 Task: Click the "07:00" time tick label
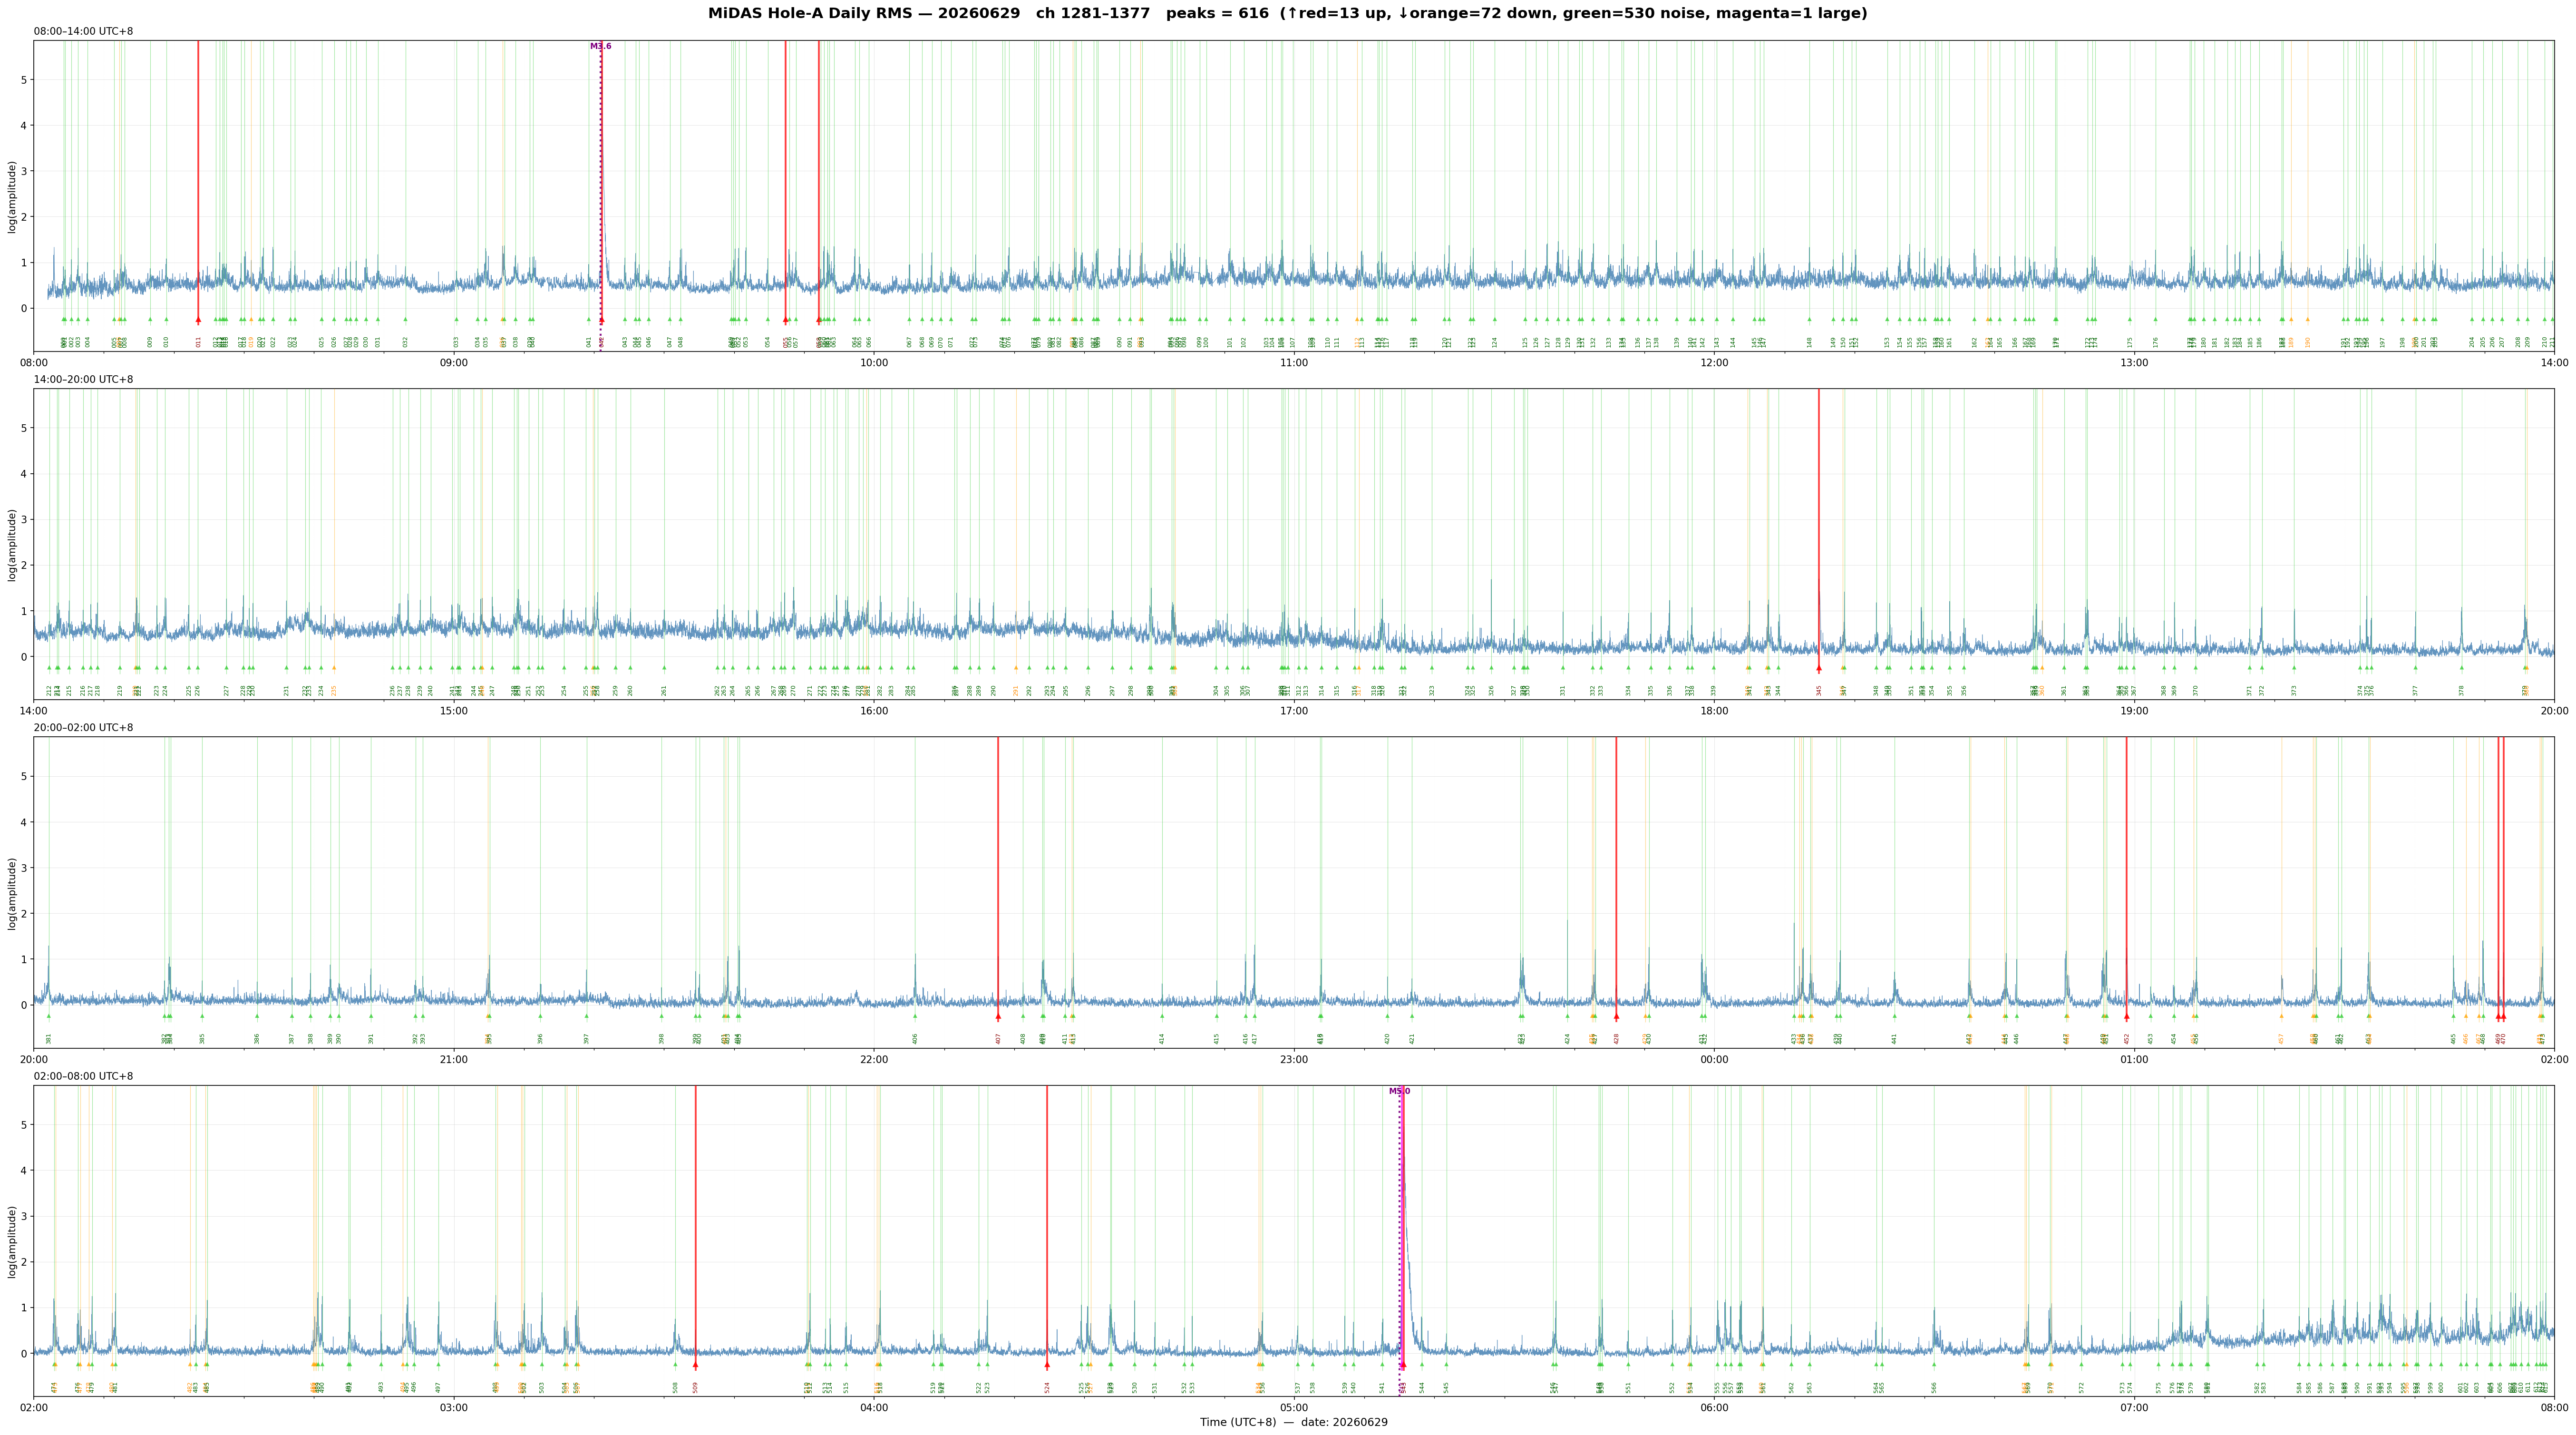(2134, 1408)
